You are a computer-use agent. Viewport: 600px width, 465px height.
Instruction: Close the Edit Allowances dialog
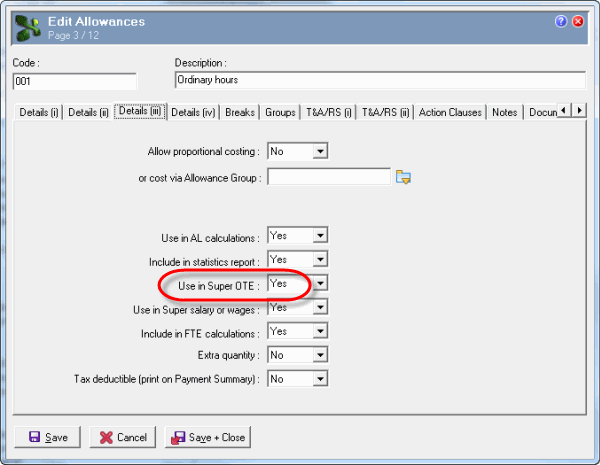pyautogui.click(x=578, y=20)
